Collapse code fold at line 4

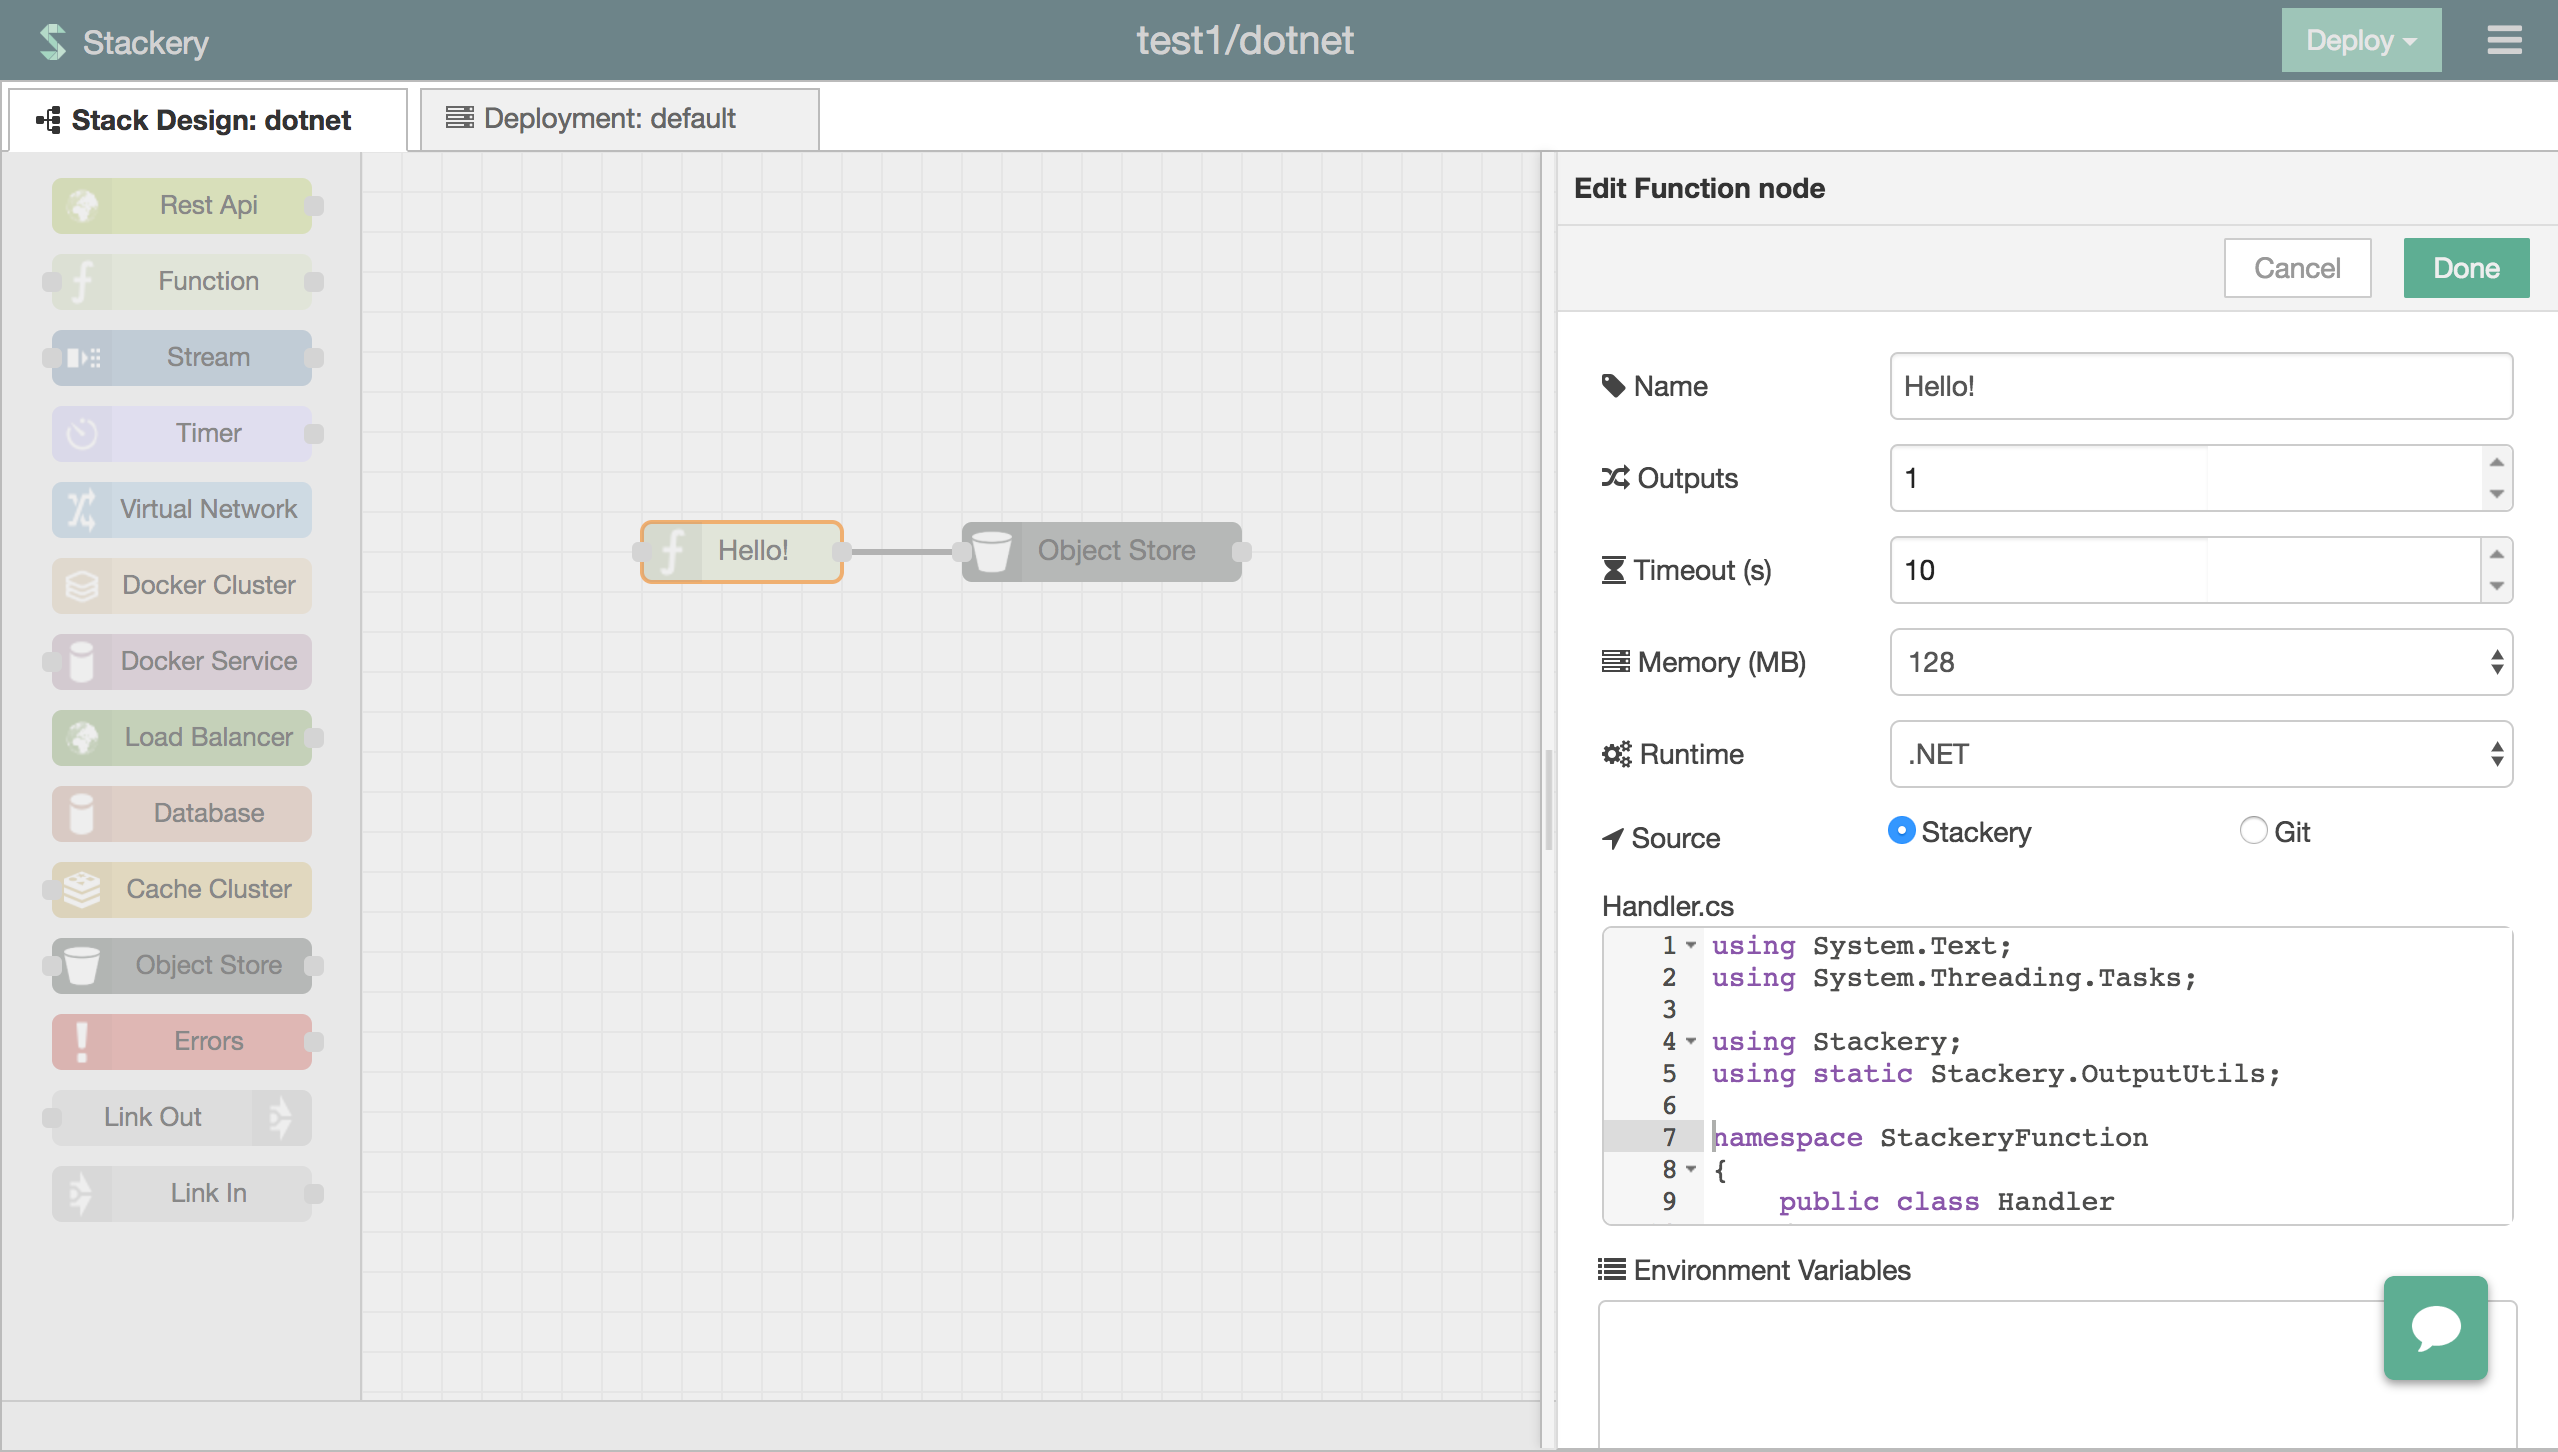1691,1041
